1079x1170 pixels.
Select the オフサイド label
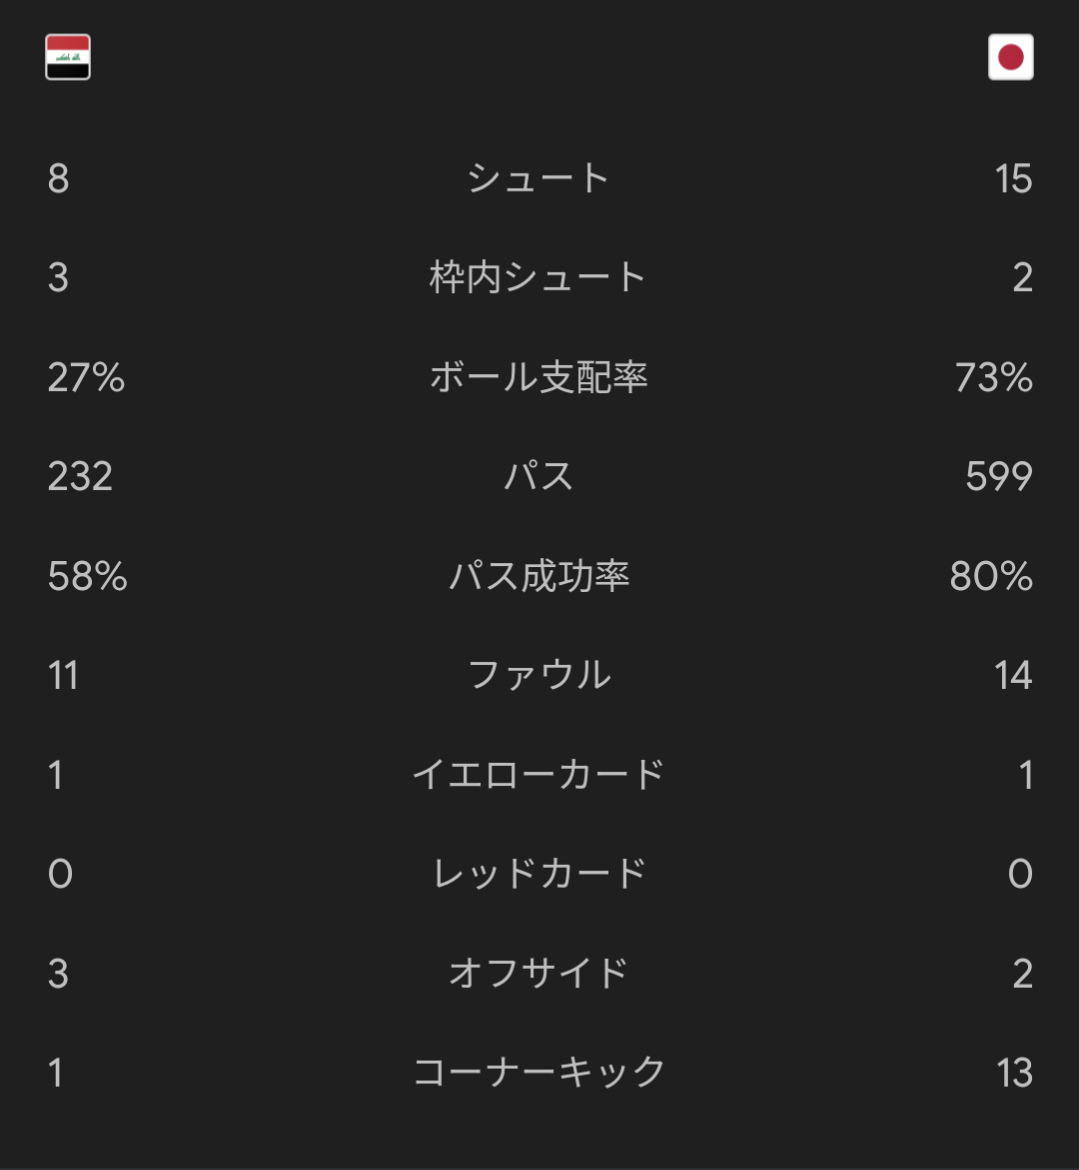coord(538,973)
